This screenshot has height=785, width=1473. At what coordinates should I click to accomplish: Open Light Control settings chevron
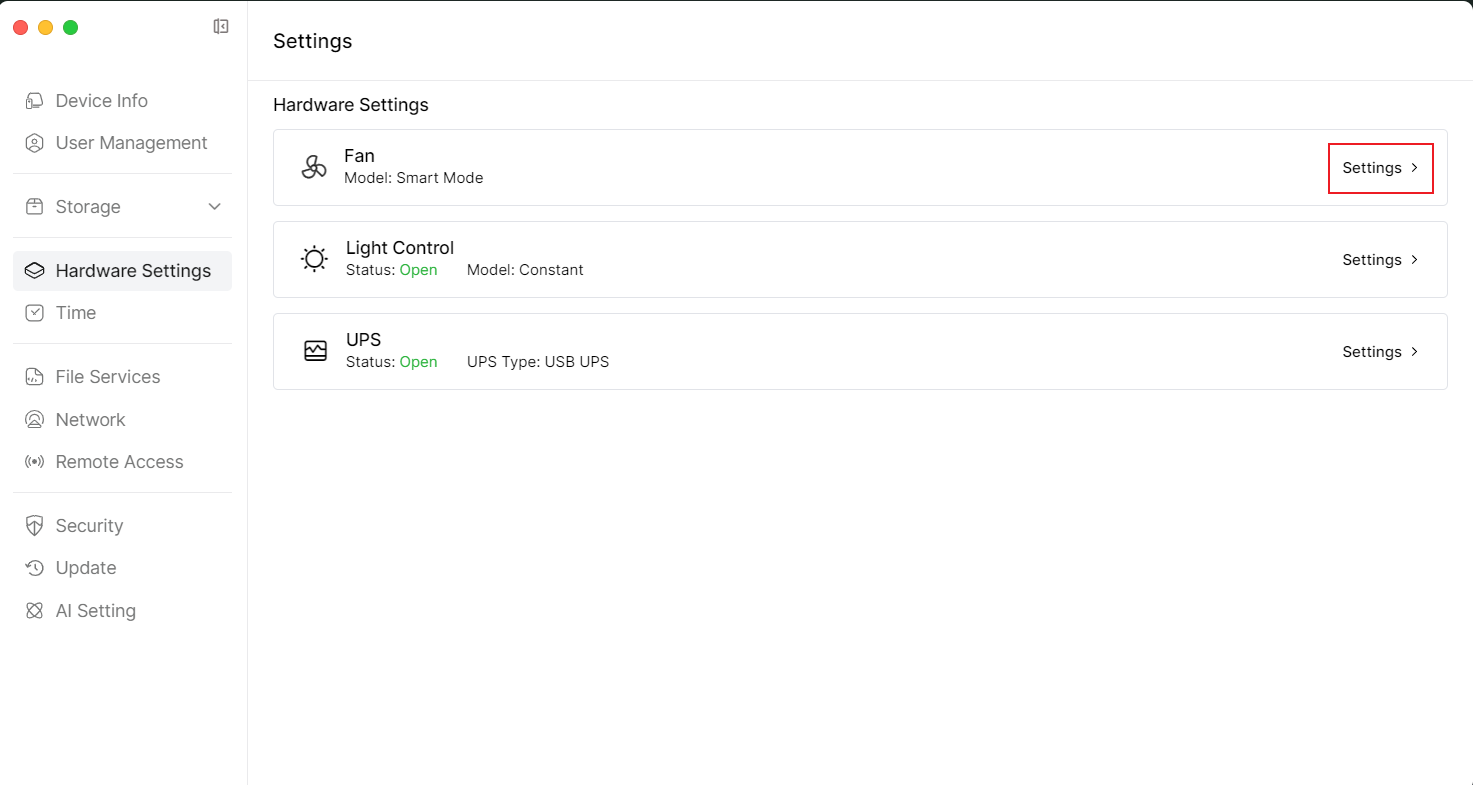click(x=1414, y=260)
